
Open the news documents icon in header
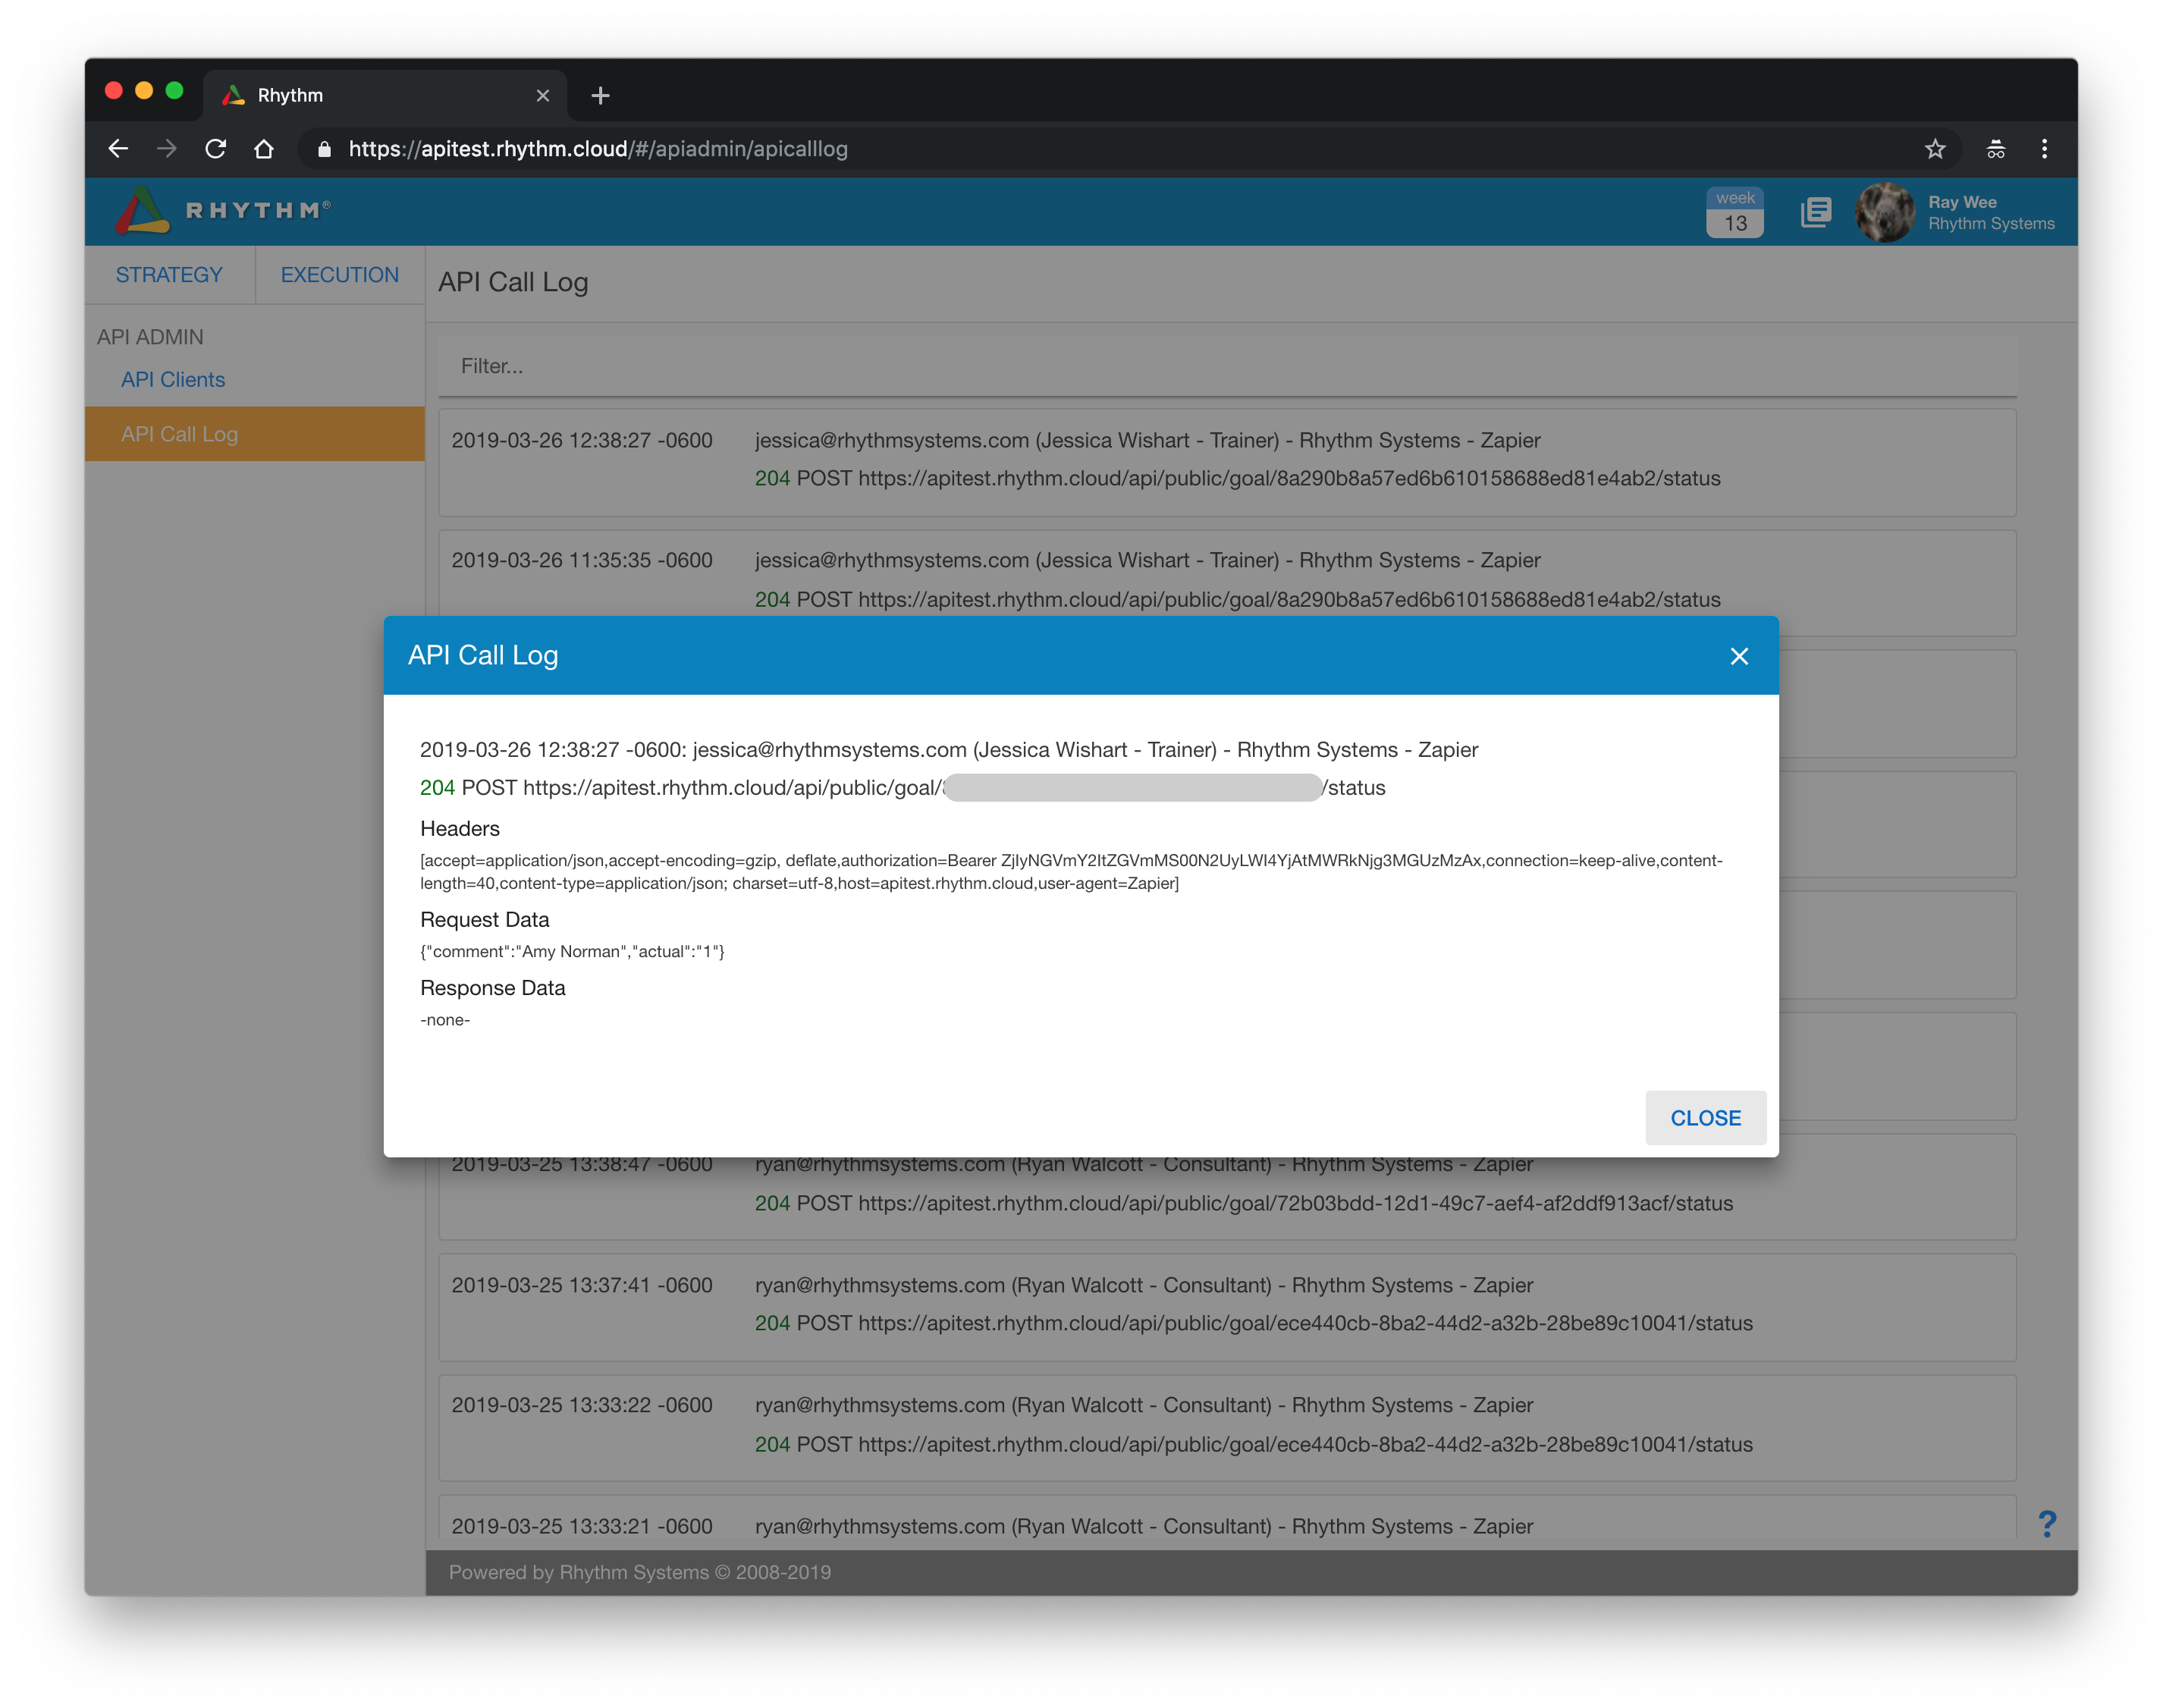click(x=1815, y=212)
